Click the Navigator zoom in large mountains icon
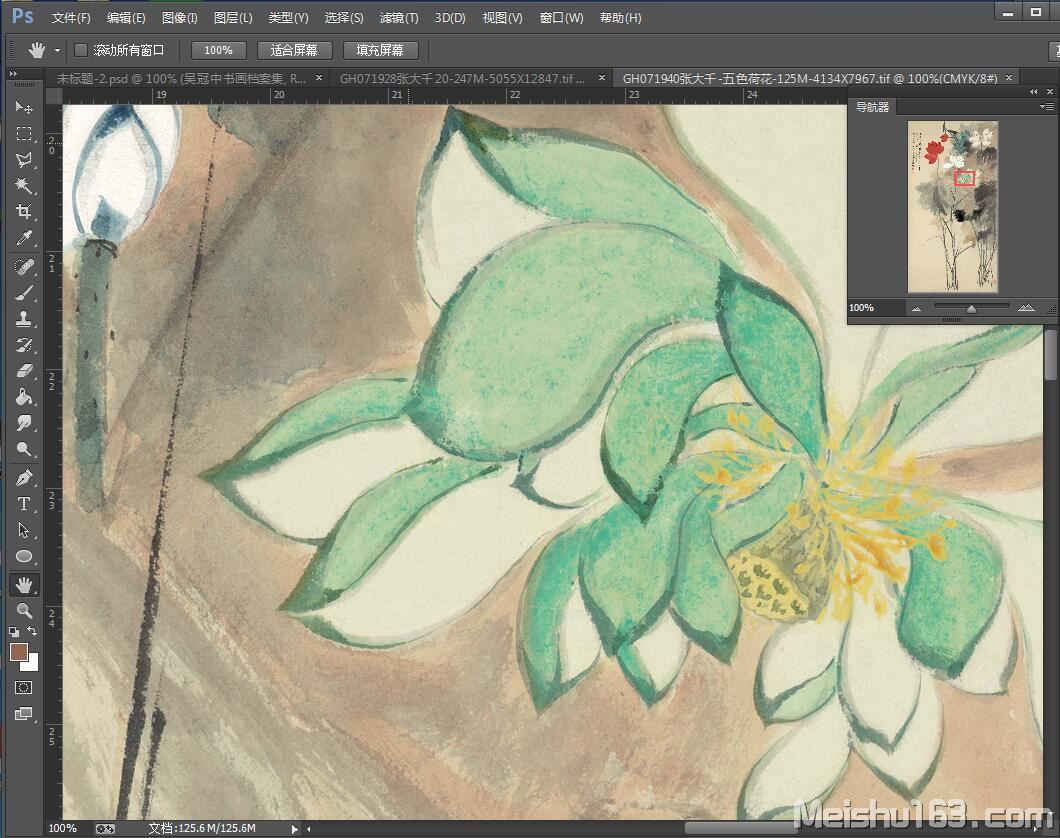Image resolution: width=1060 pixels, height=838 pixels. coord(1026,307)
